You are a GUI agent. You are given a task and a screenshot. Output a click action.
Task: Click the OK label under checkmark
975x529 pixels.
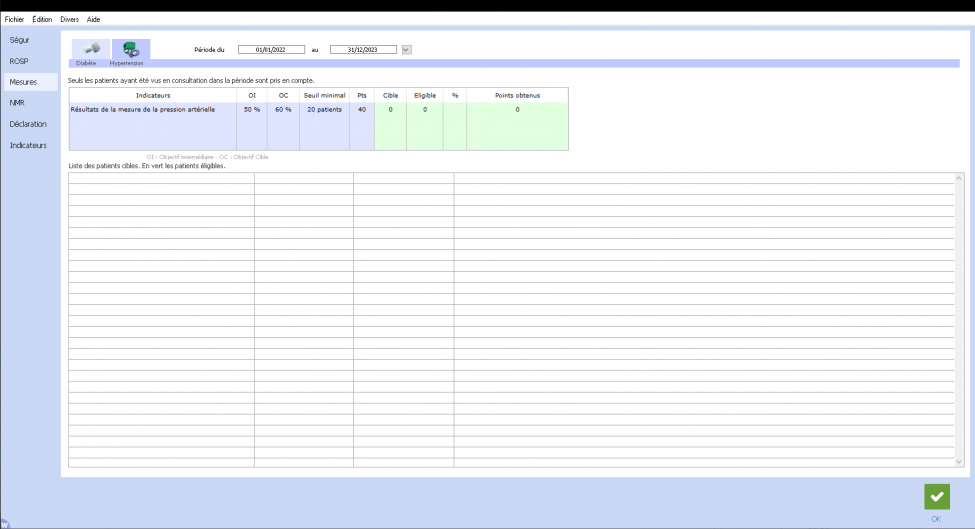[936, 519]
